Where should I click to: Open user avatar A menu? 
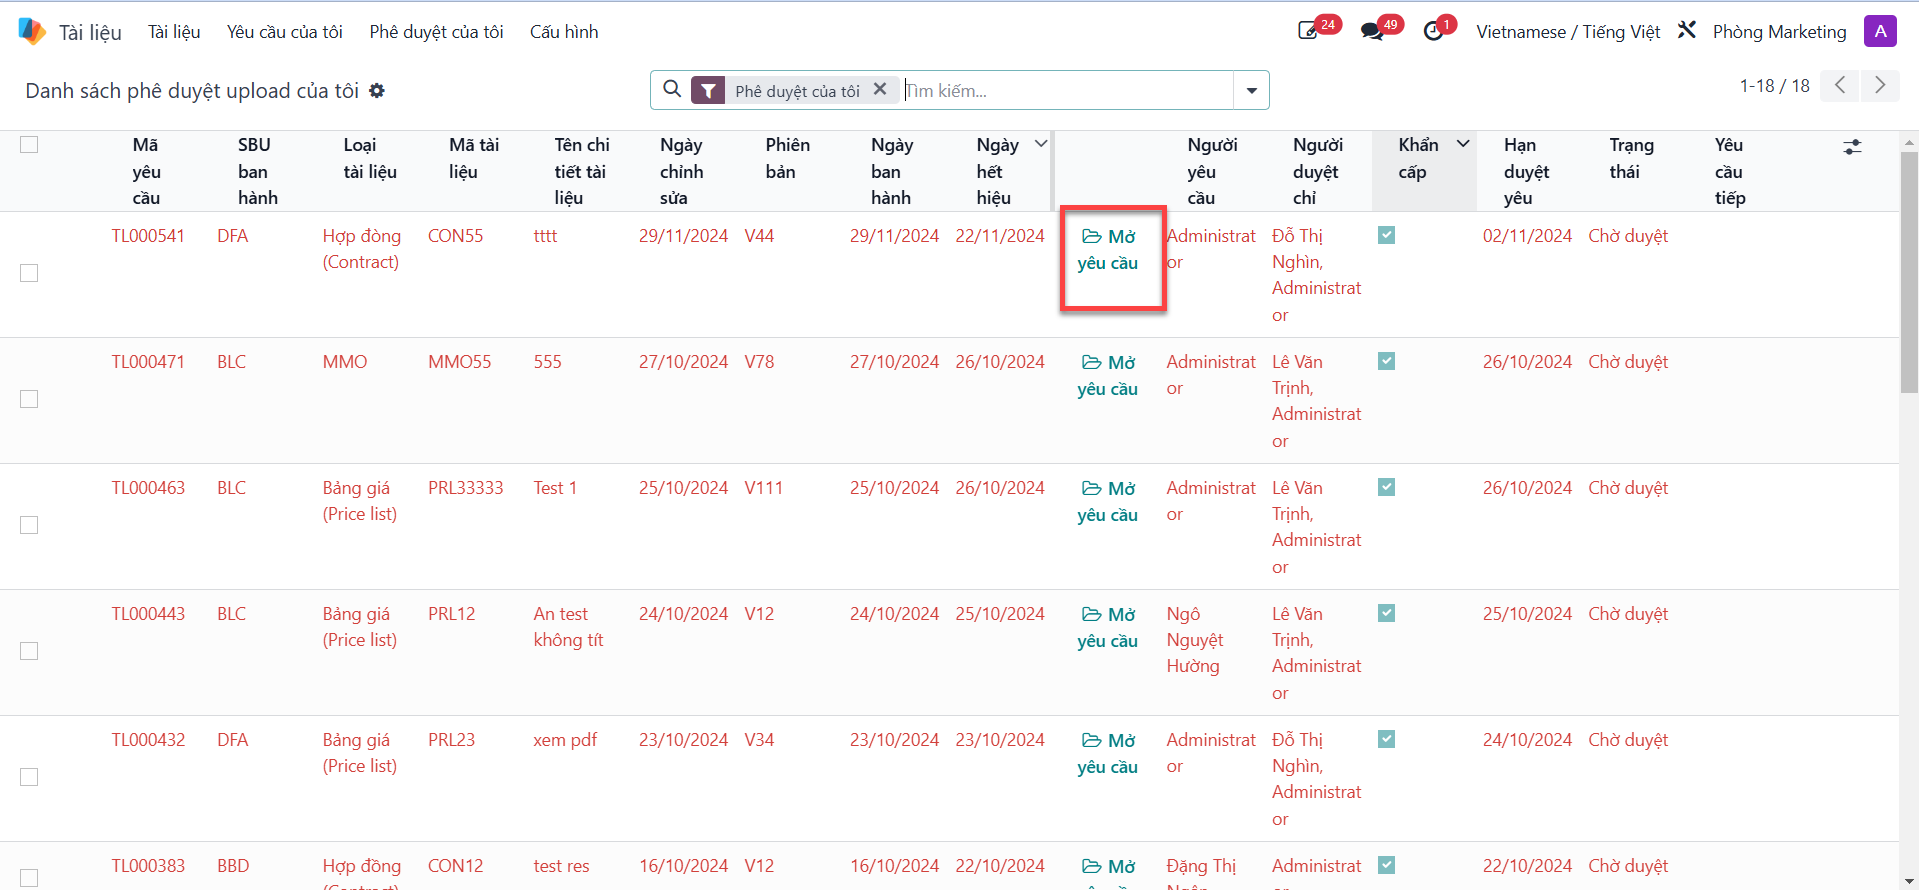click(1880, 31)
